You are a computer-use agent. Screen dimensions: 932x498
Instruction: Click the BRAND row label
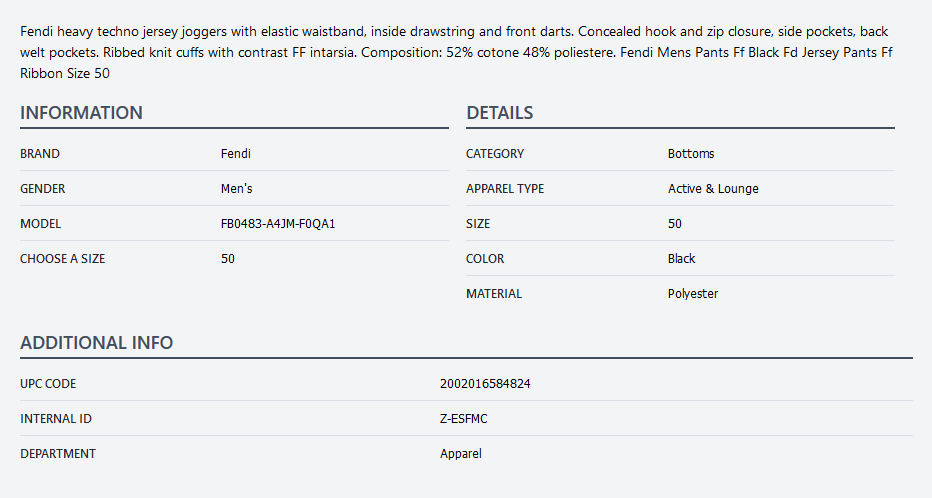pyautogui.click(x=40, y=154)
